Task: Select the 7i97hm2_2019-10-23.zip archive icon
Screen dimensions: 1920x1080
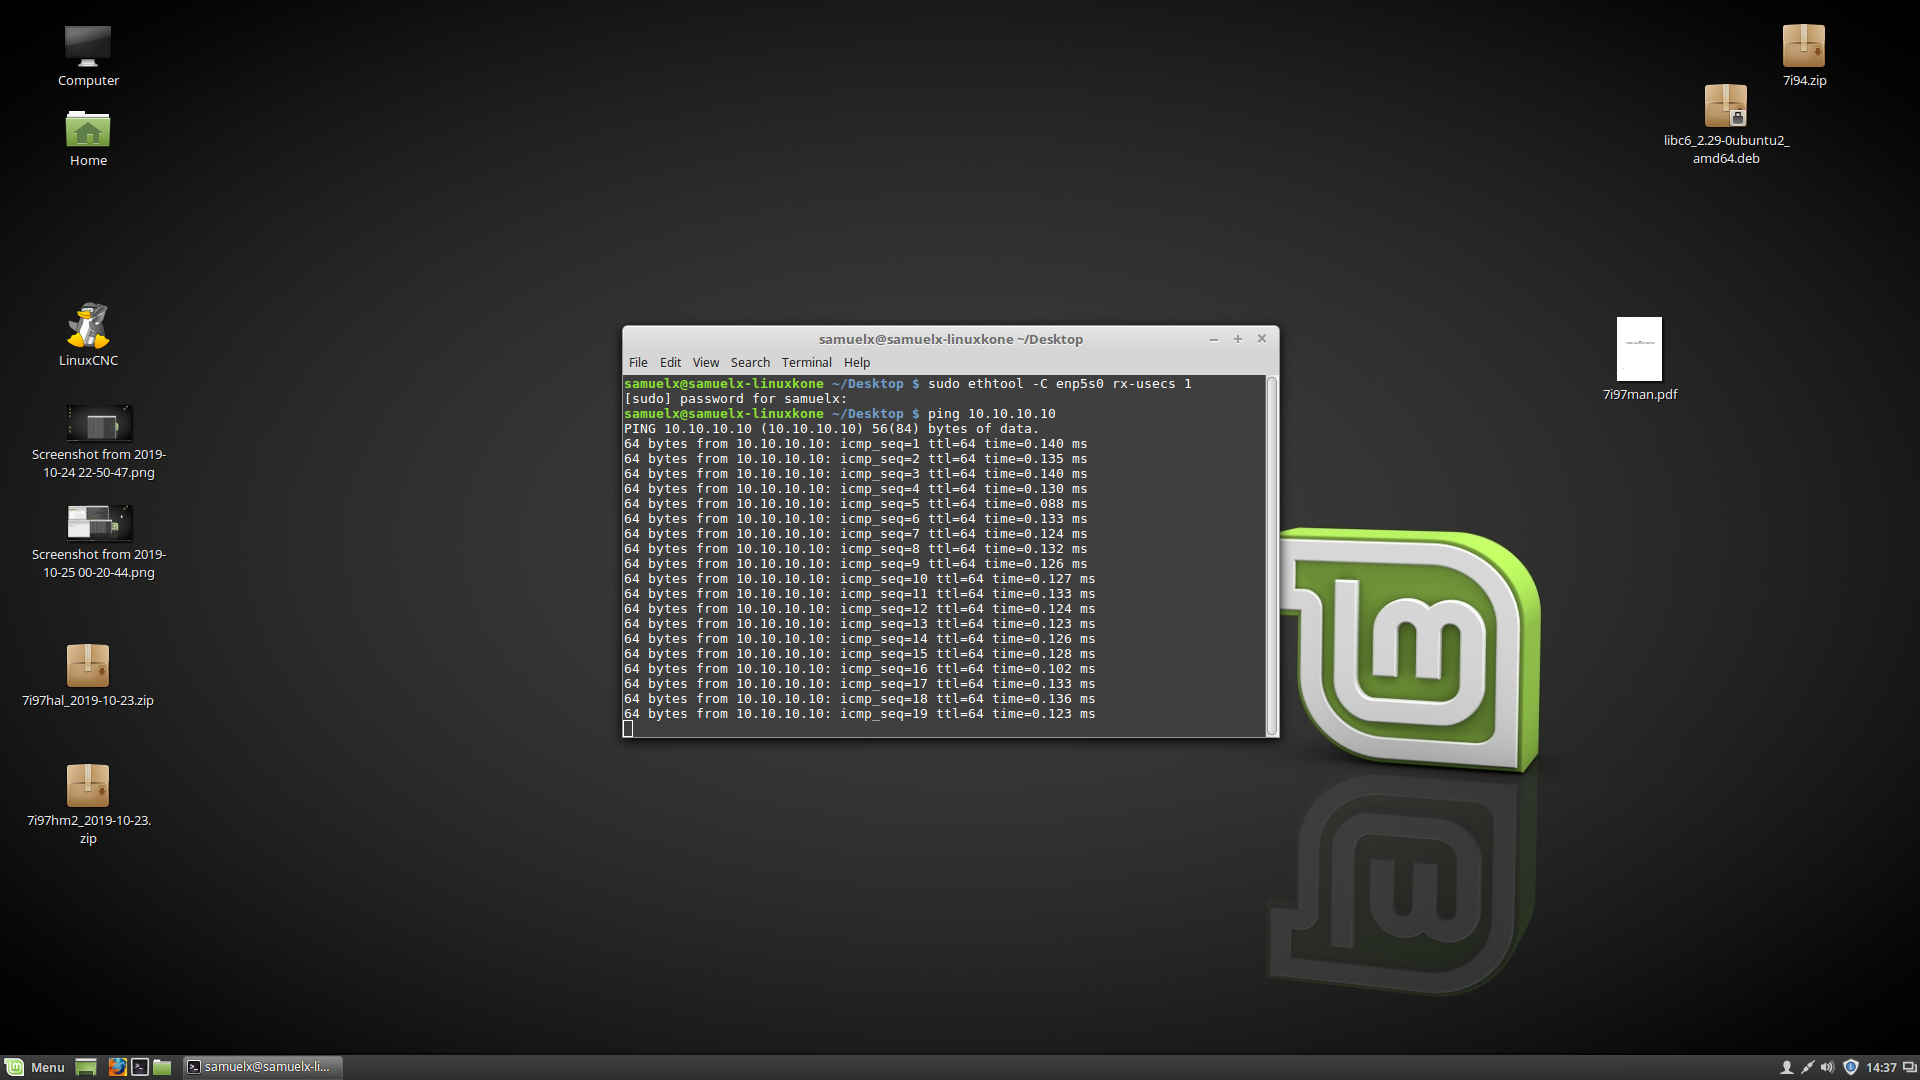Action: tap(88, 785)
